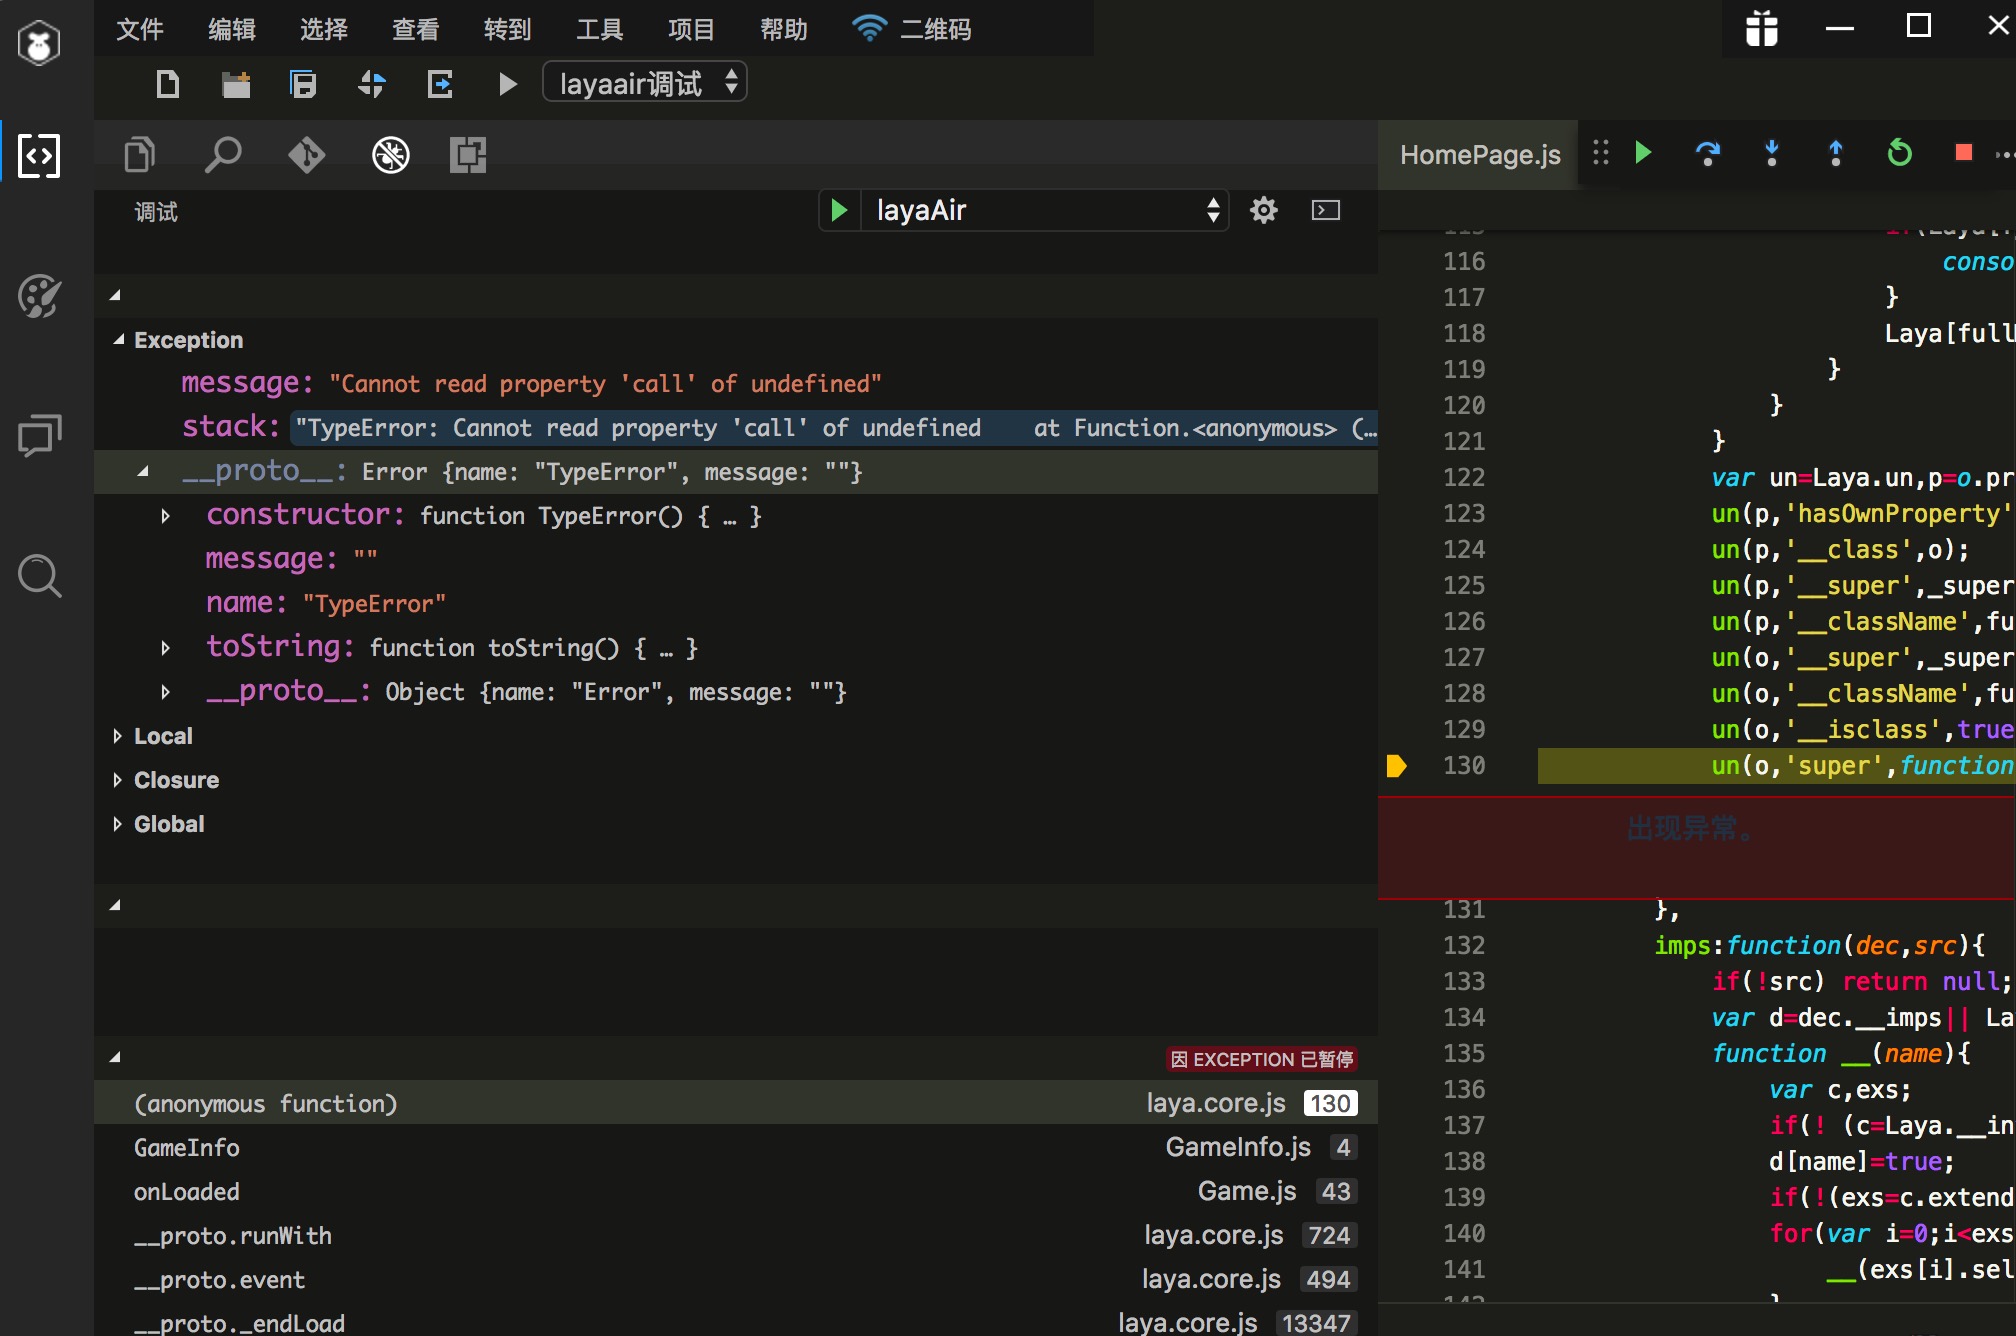This screenshot has width=2016, height=1336.
Task: Open the debug console icon
Action: pos(1326,210)
